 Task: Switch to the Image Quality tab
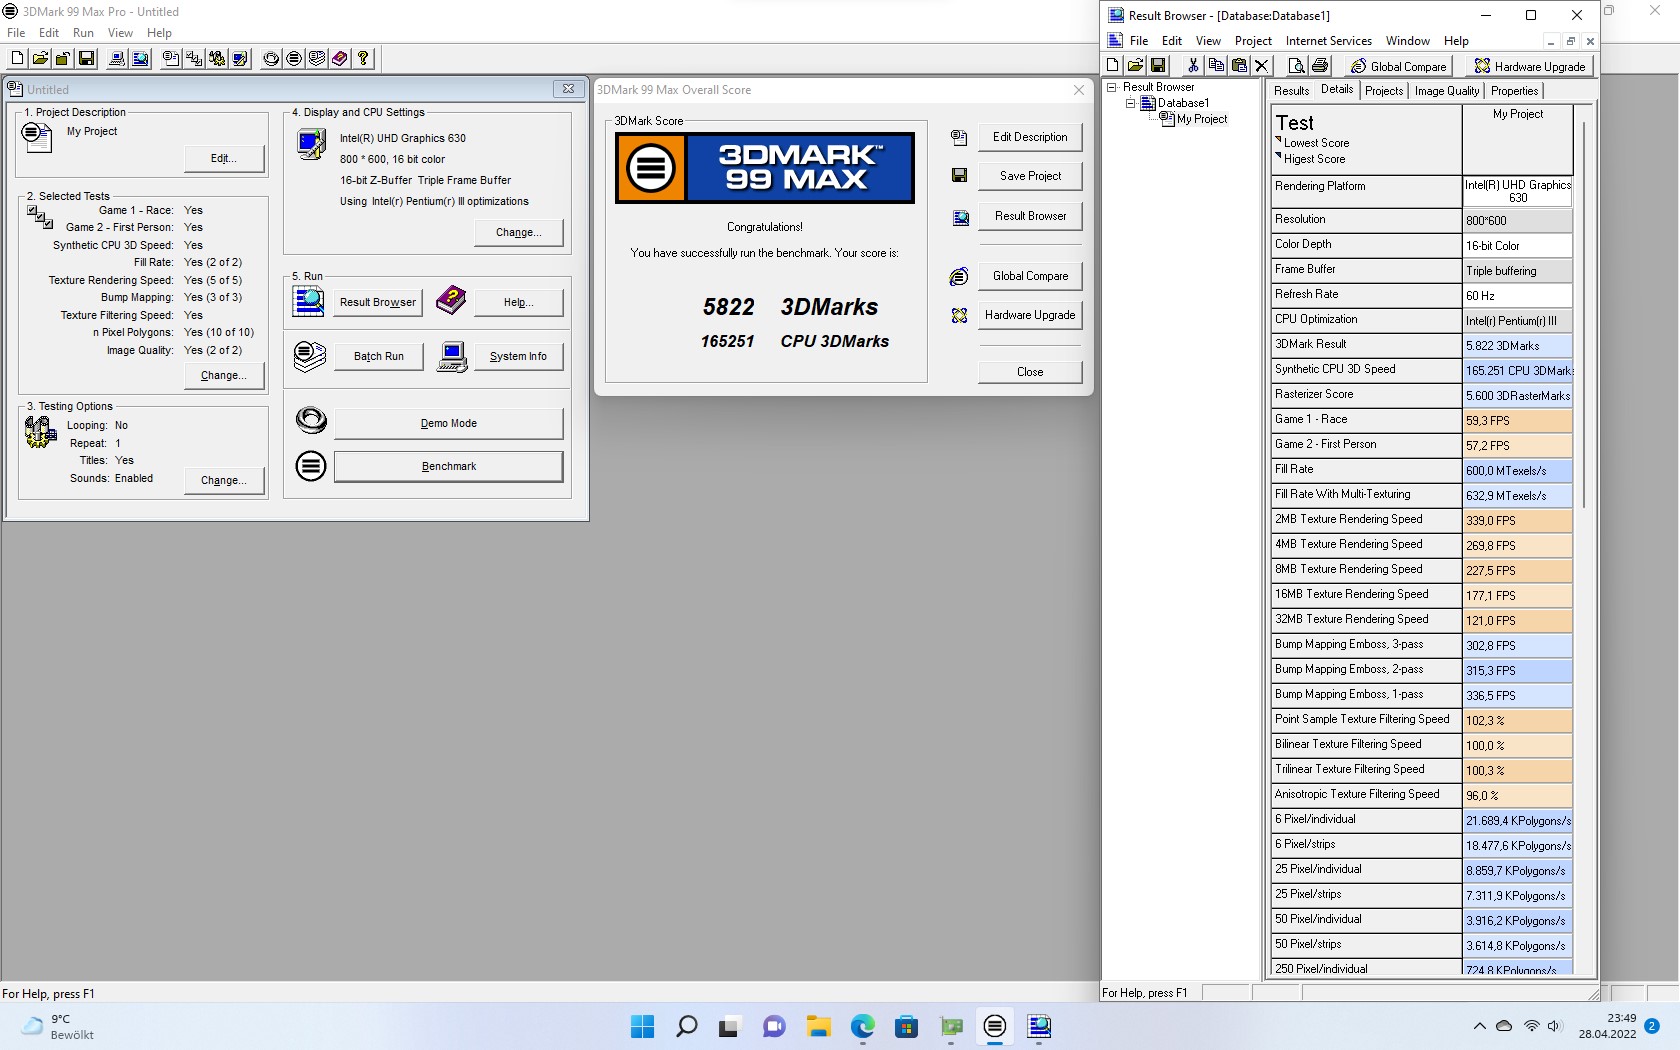1446,91
